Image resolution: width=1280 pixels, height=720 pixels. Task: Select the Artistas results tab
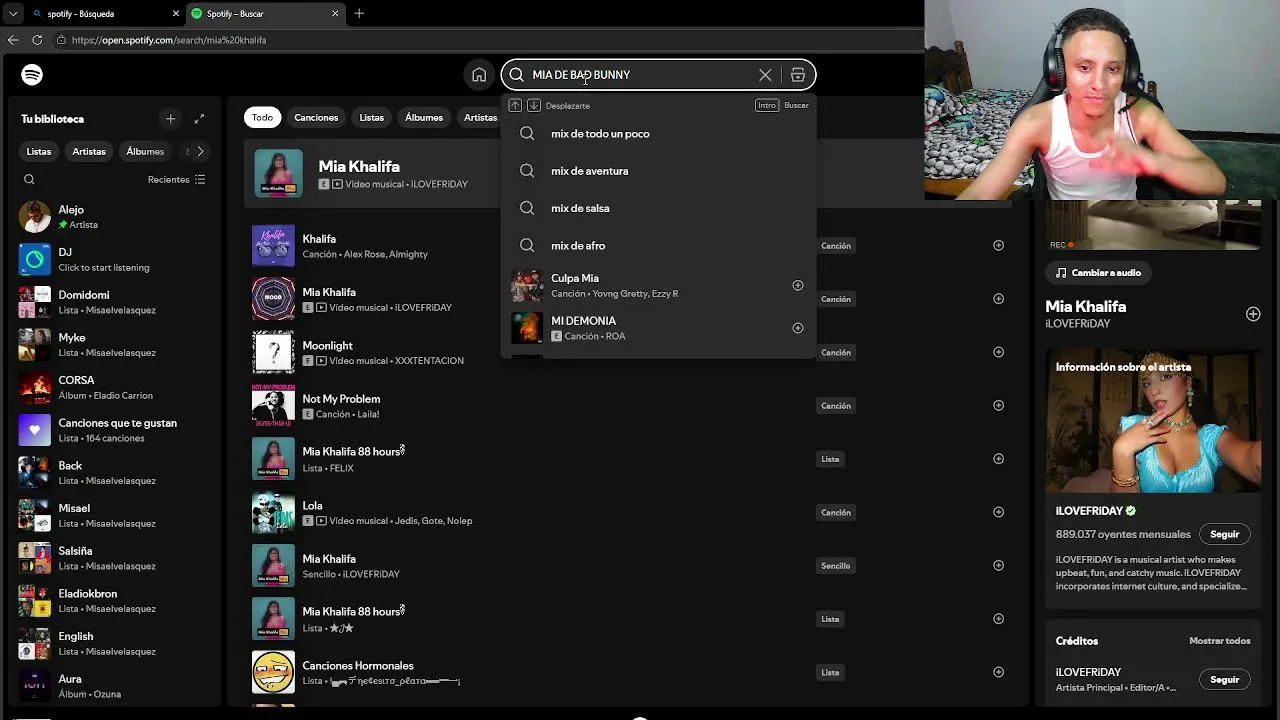point(479,118)
